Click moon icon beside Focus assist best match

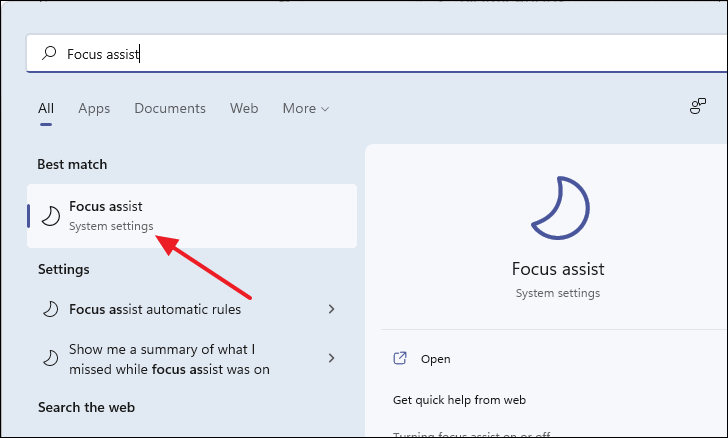(51, 216)
